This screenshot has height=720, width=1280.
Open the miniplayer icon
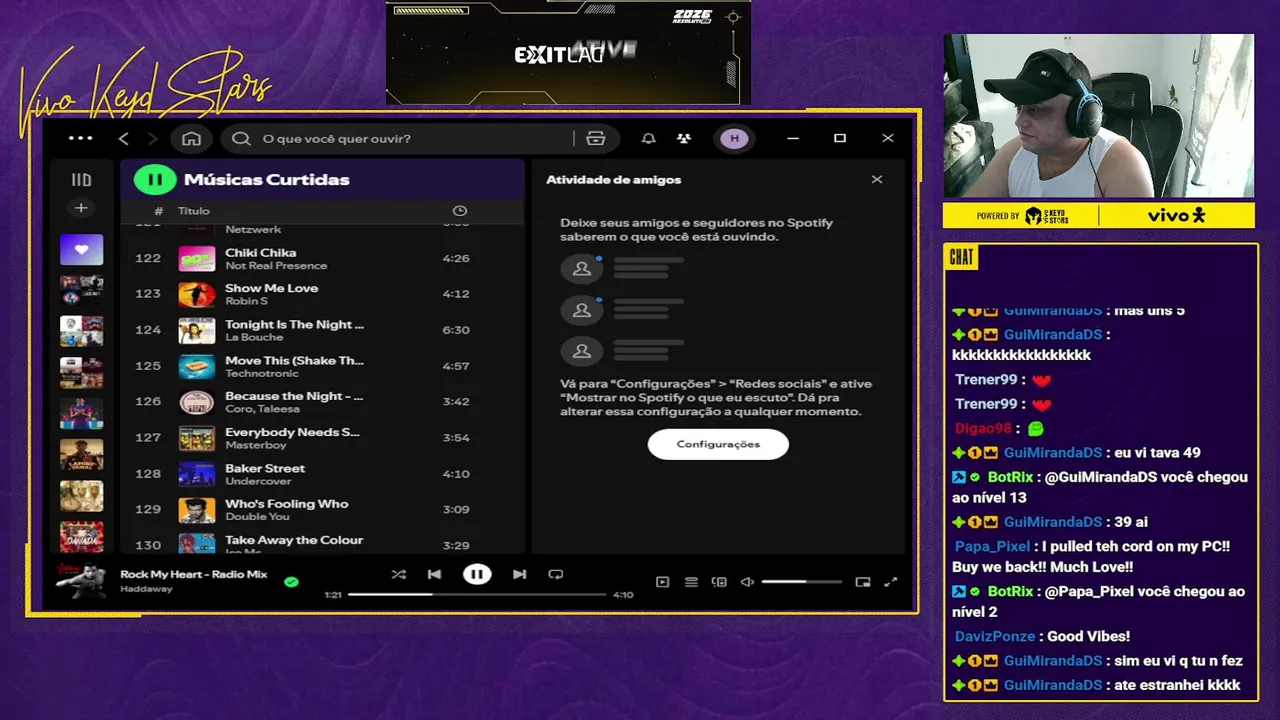863,582
